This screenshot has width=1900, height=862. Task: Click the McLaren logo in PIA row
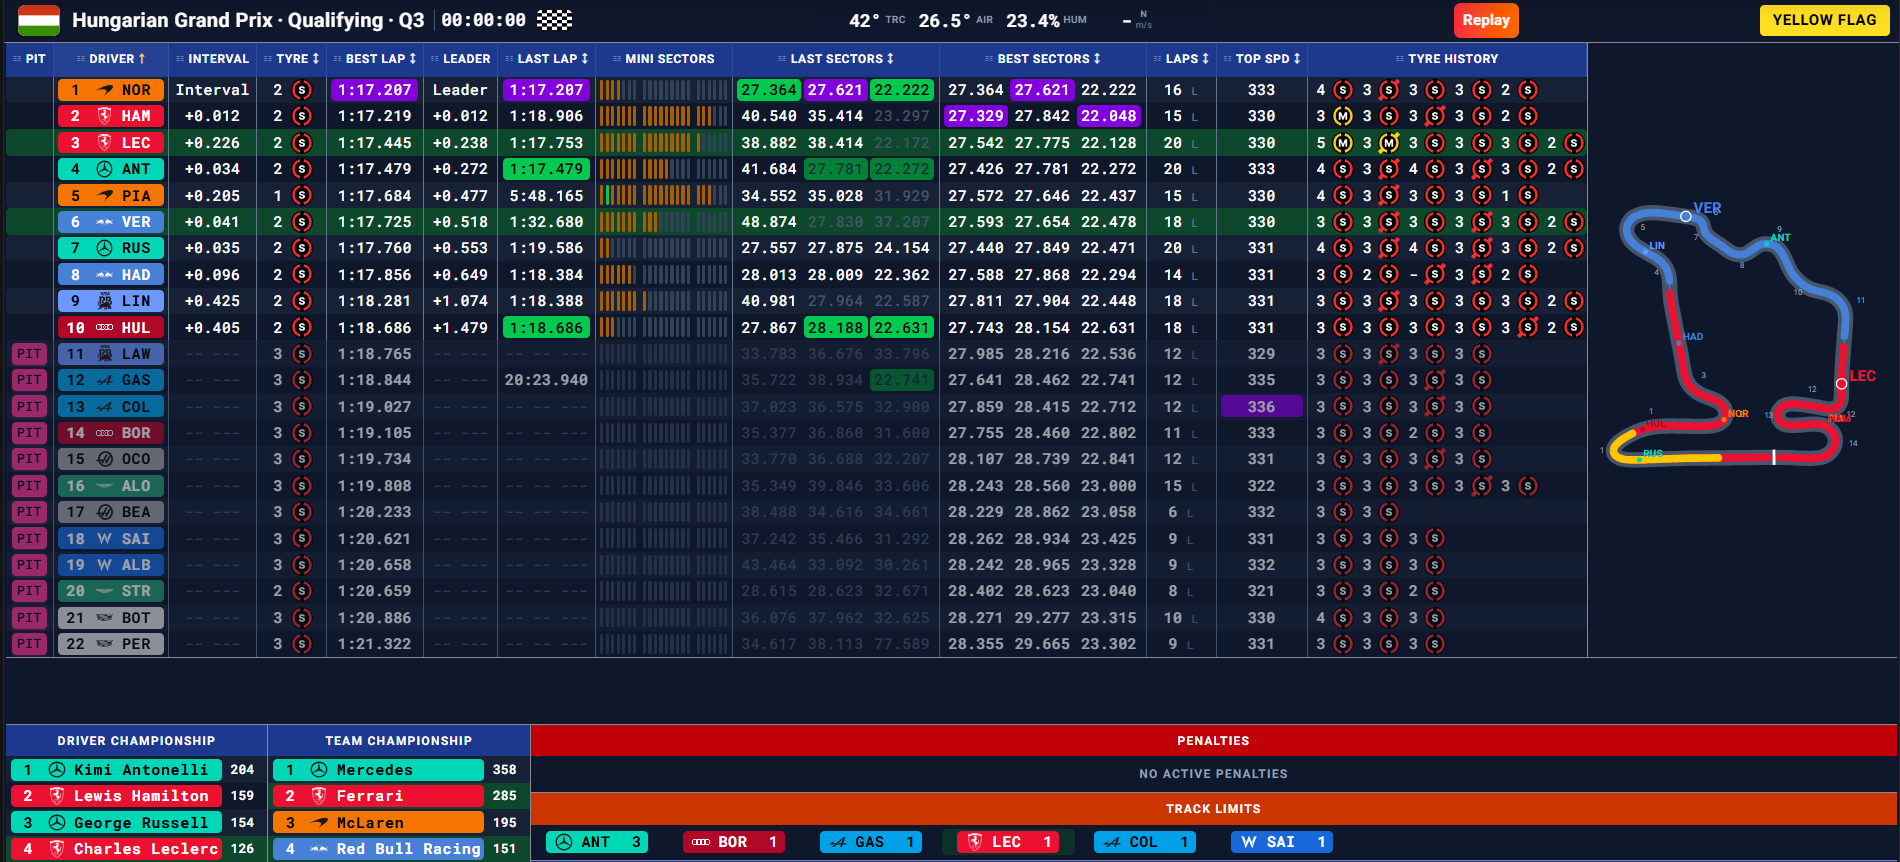[105, 196]
